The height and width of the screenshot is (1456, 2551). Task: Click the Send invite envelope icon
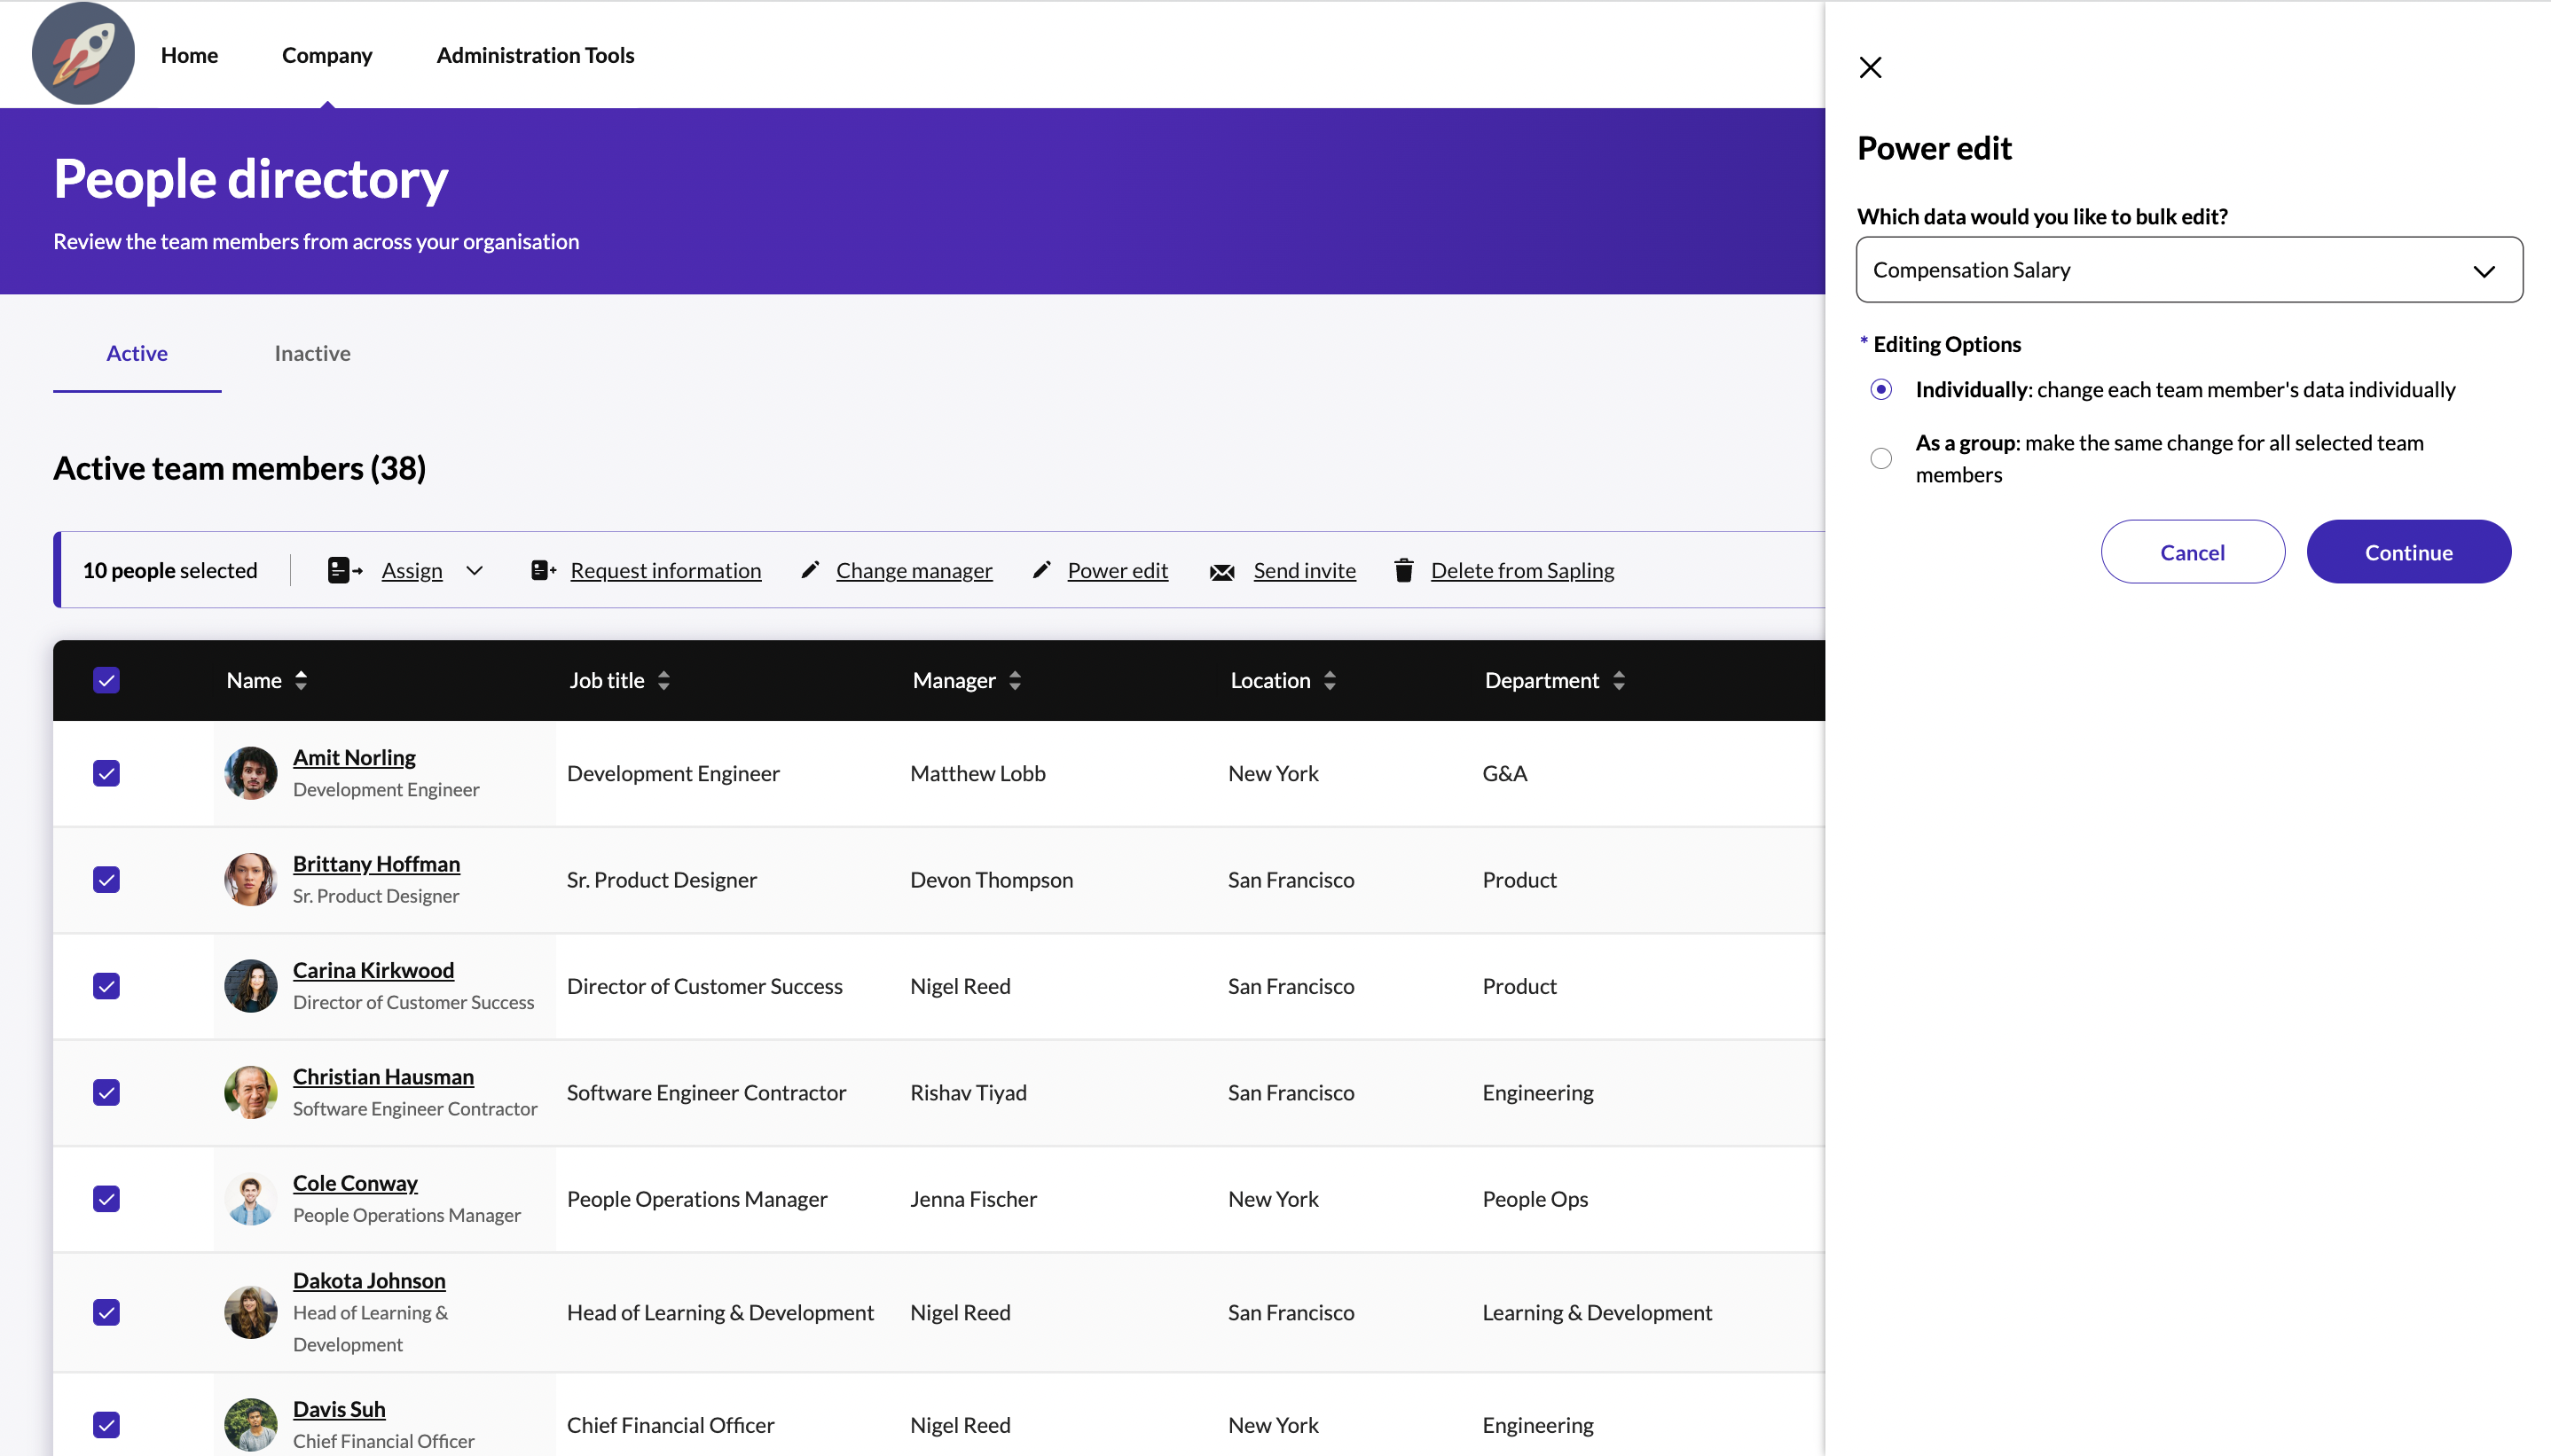click(1222, 570)
